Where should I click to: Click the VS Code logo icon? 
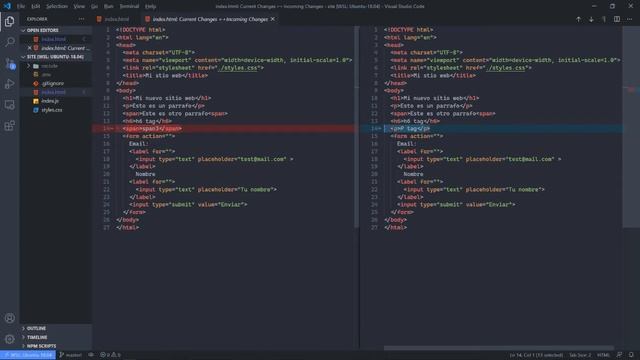[x=7, y=6]
